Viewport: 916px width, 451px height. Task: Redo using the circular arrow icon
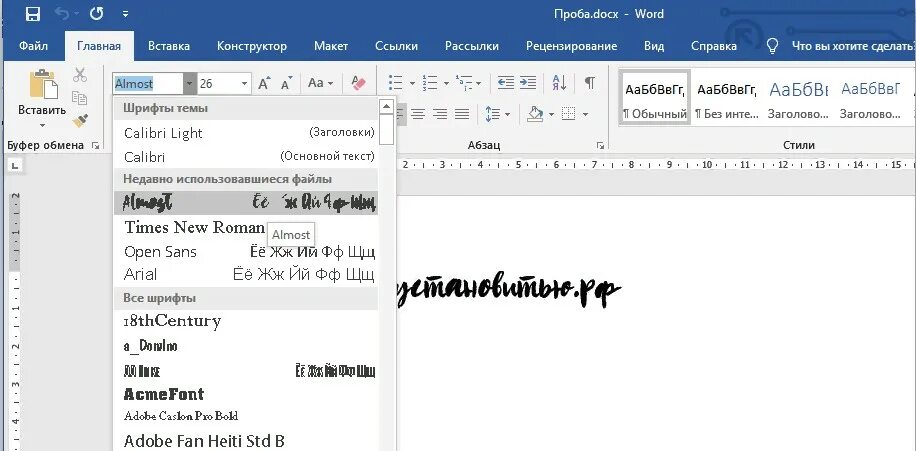coord(96,14)
